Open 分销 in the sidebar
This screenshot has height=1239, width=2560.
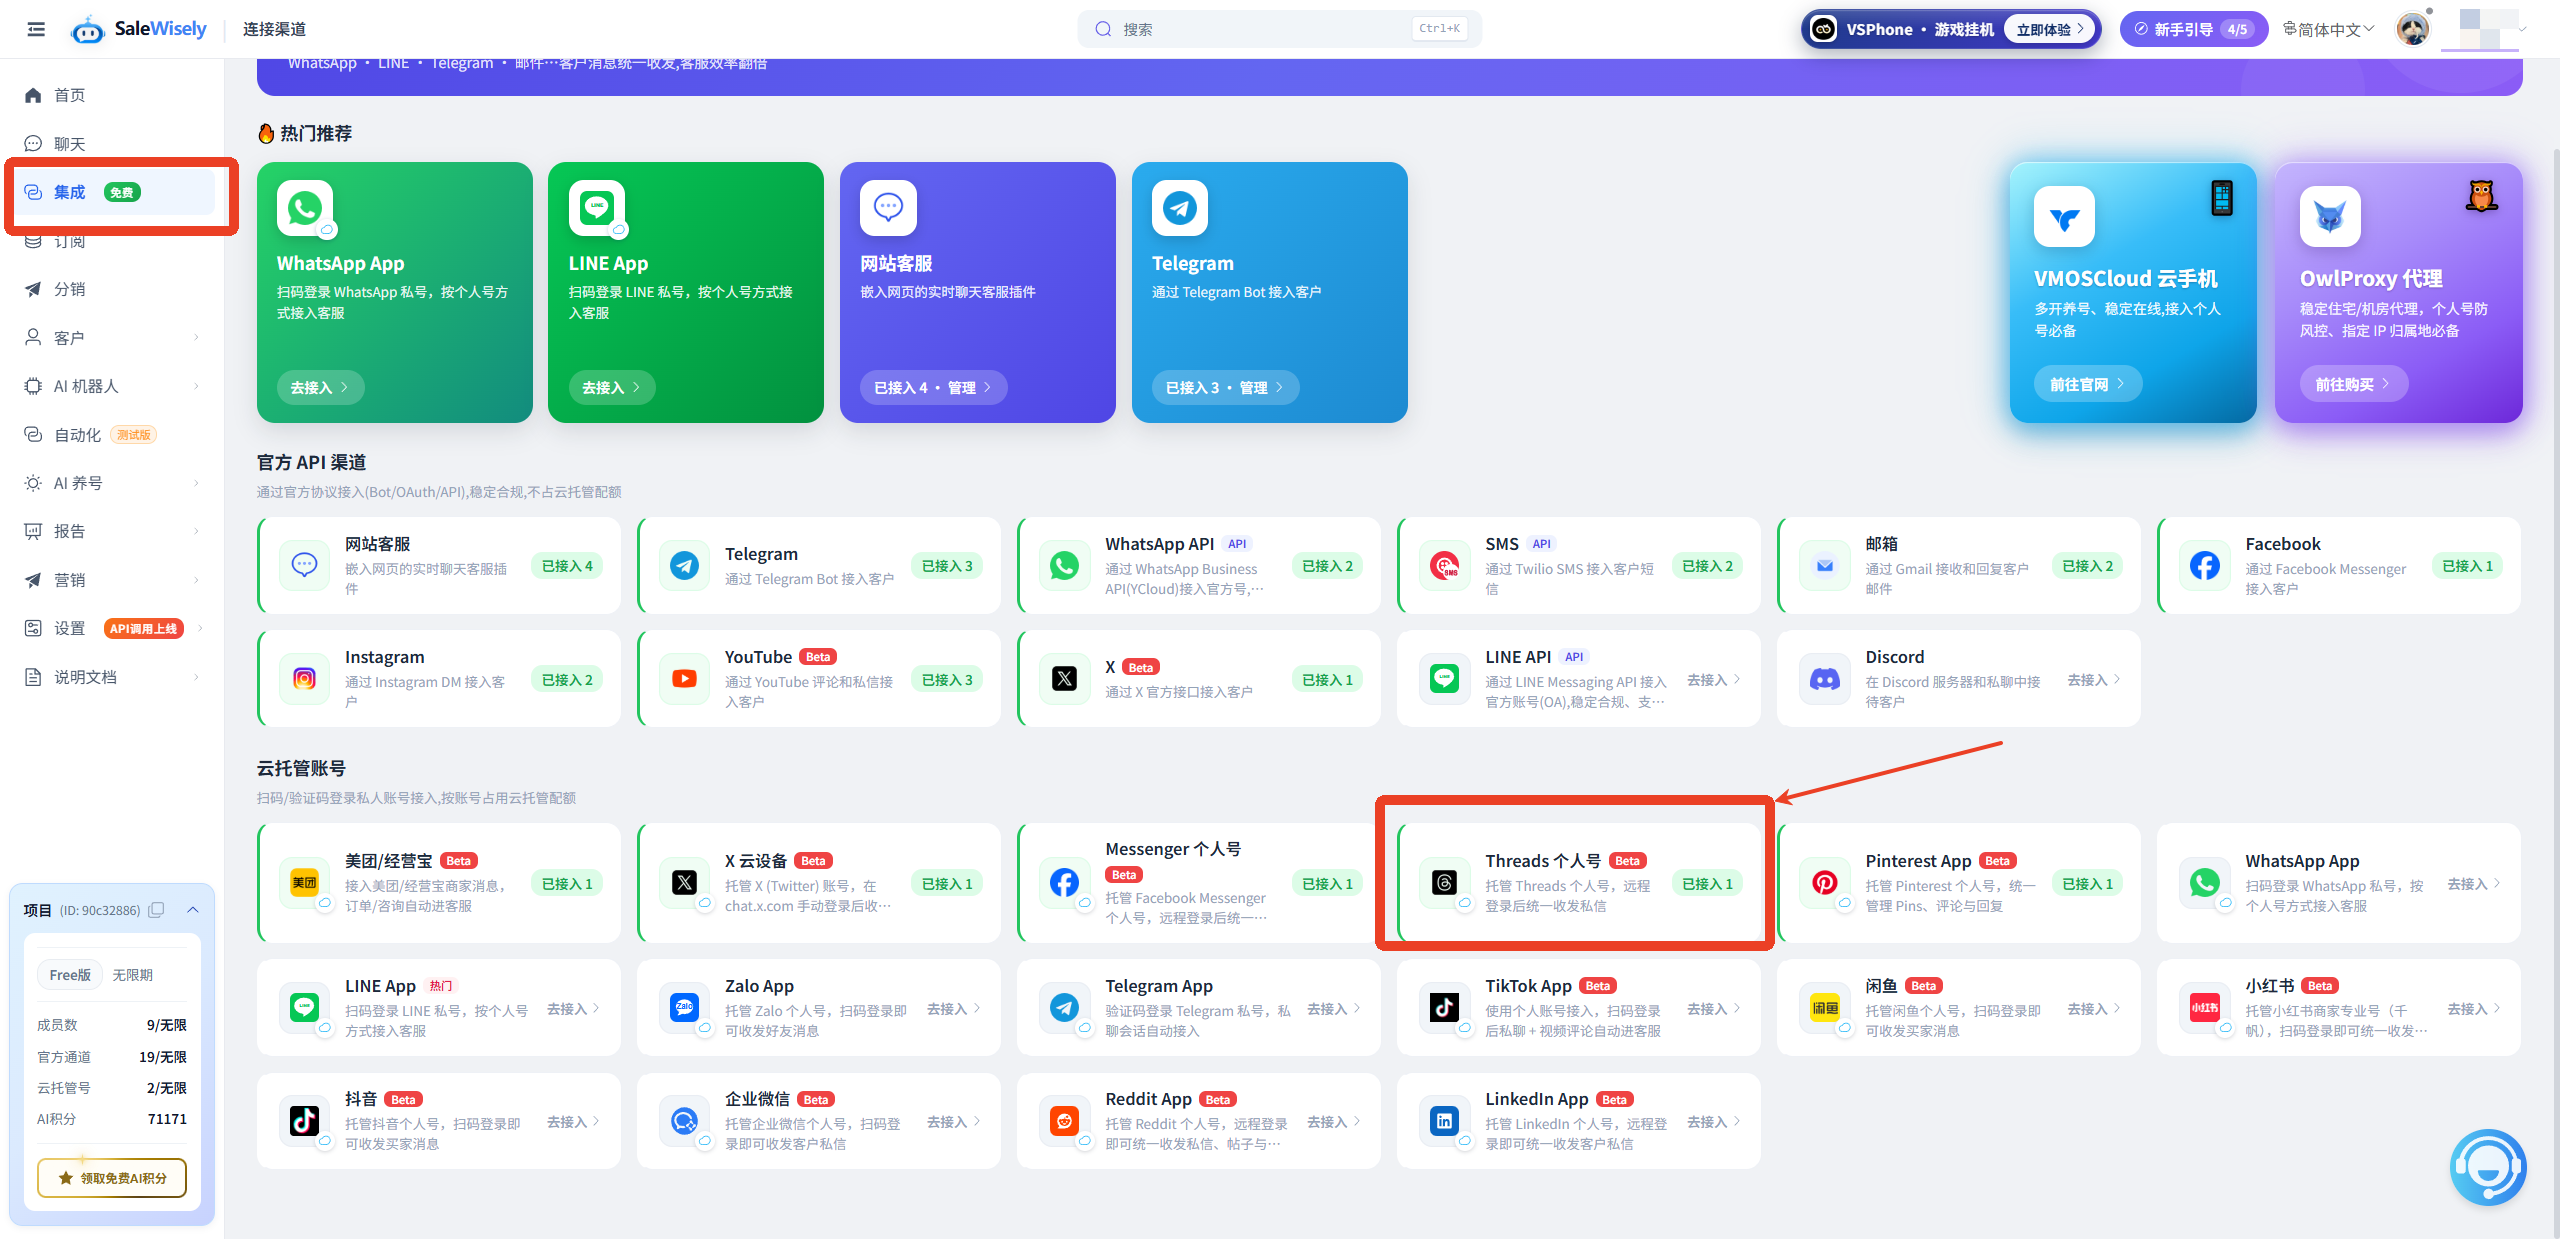tap(112, 289)
